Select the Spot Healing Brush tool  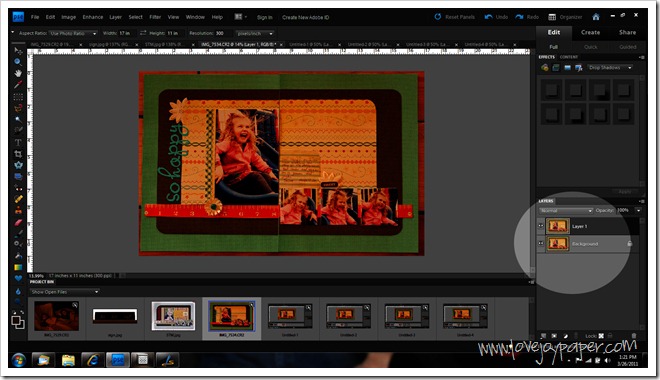point(18,199)
